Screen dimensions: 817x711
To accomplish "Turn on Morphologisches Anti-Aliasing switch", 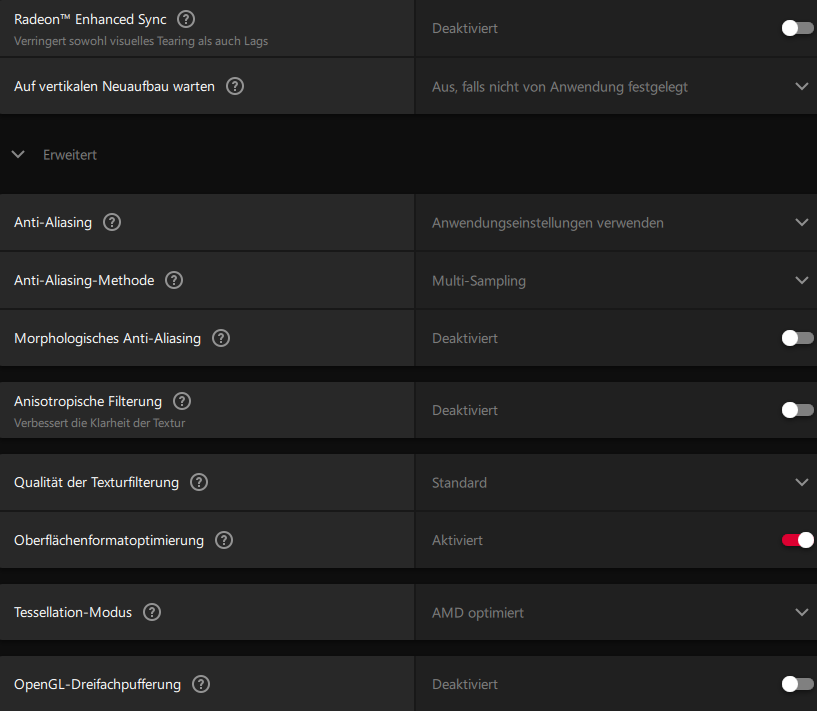I will [x=797, y=338].
